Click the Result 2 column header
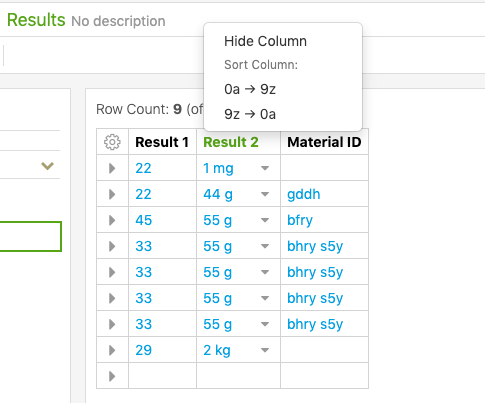This screenshot has height=403, width=485. [x=231, y=142]
